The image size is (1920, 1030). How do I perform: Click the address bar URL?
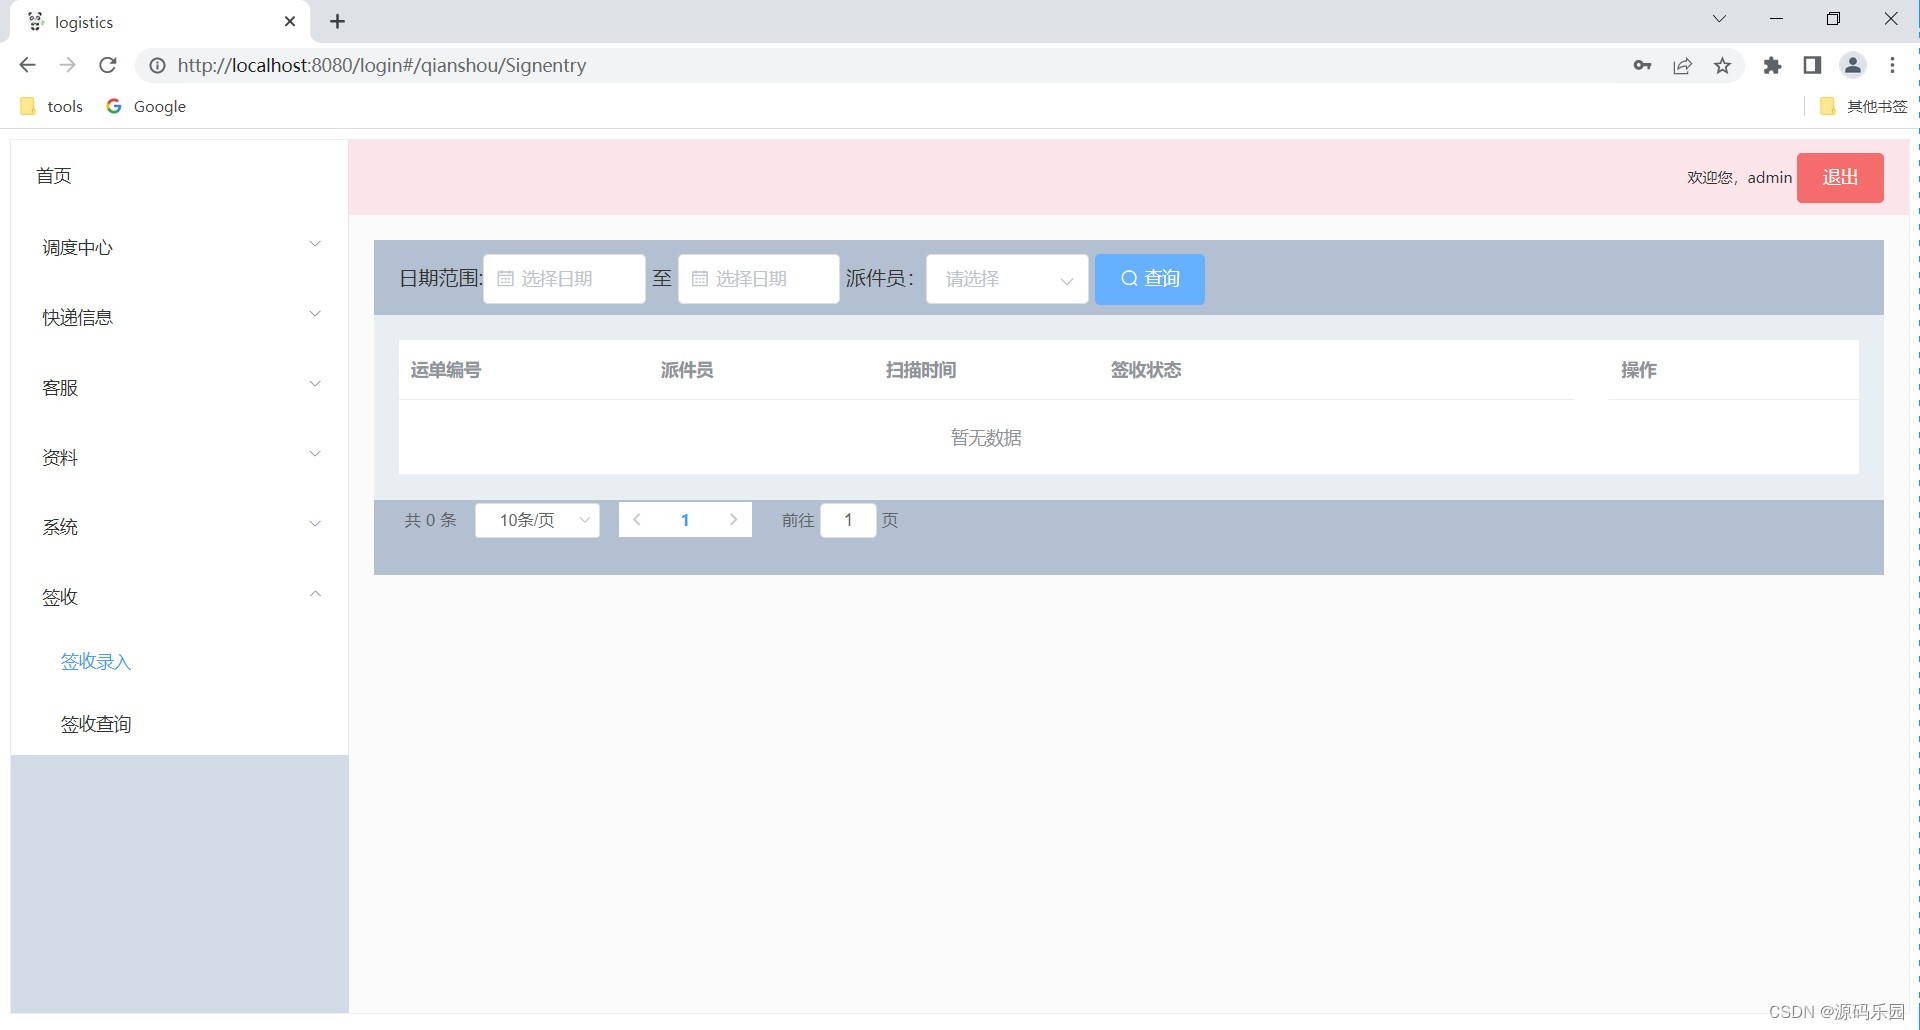382,65
